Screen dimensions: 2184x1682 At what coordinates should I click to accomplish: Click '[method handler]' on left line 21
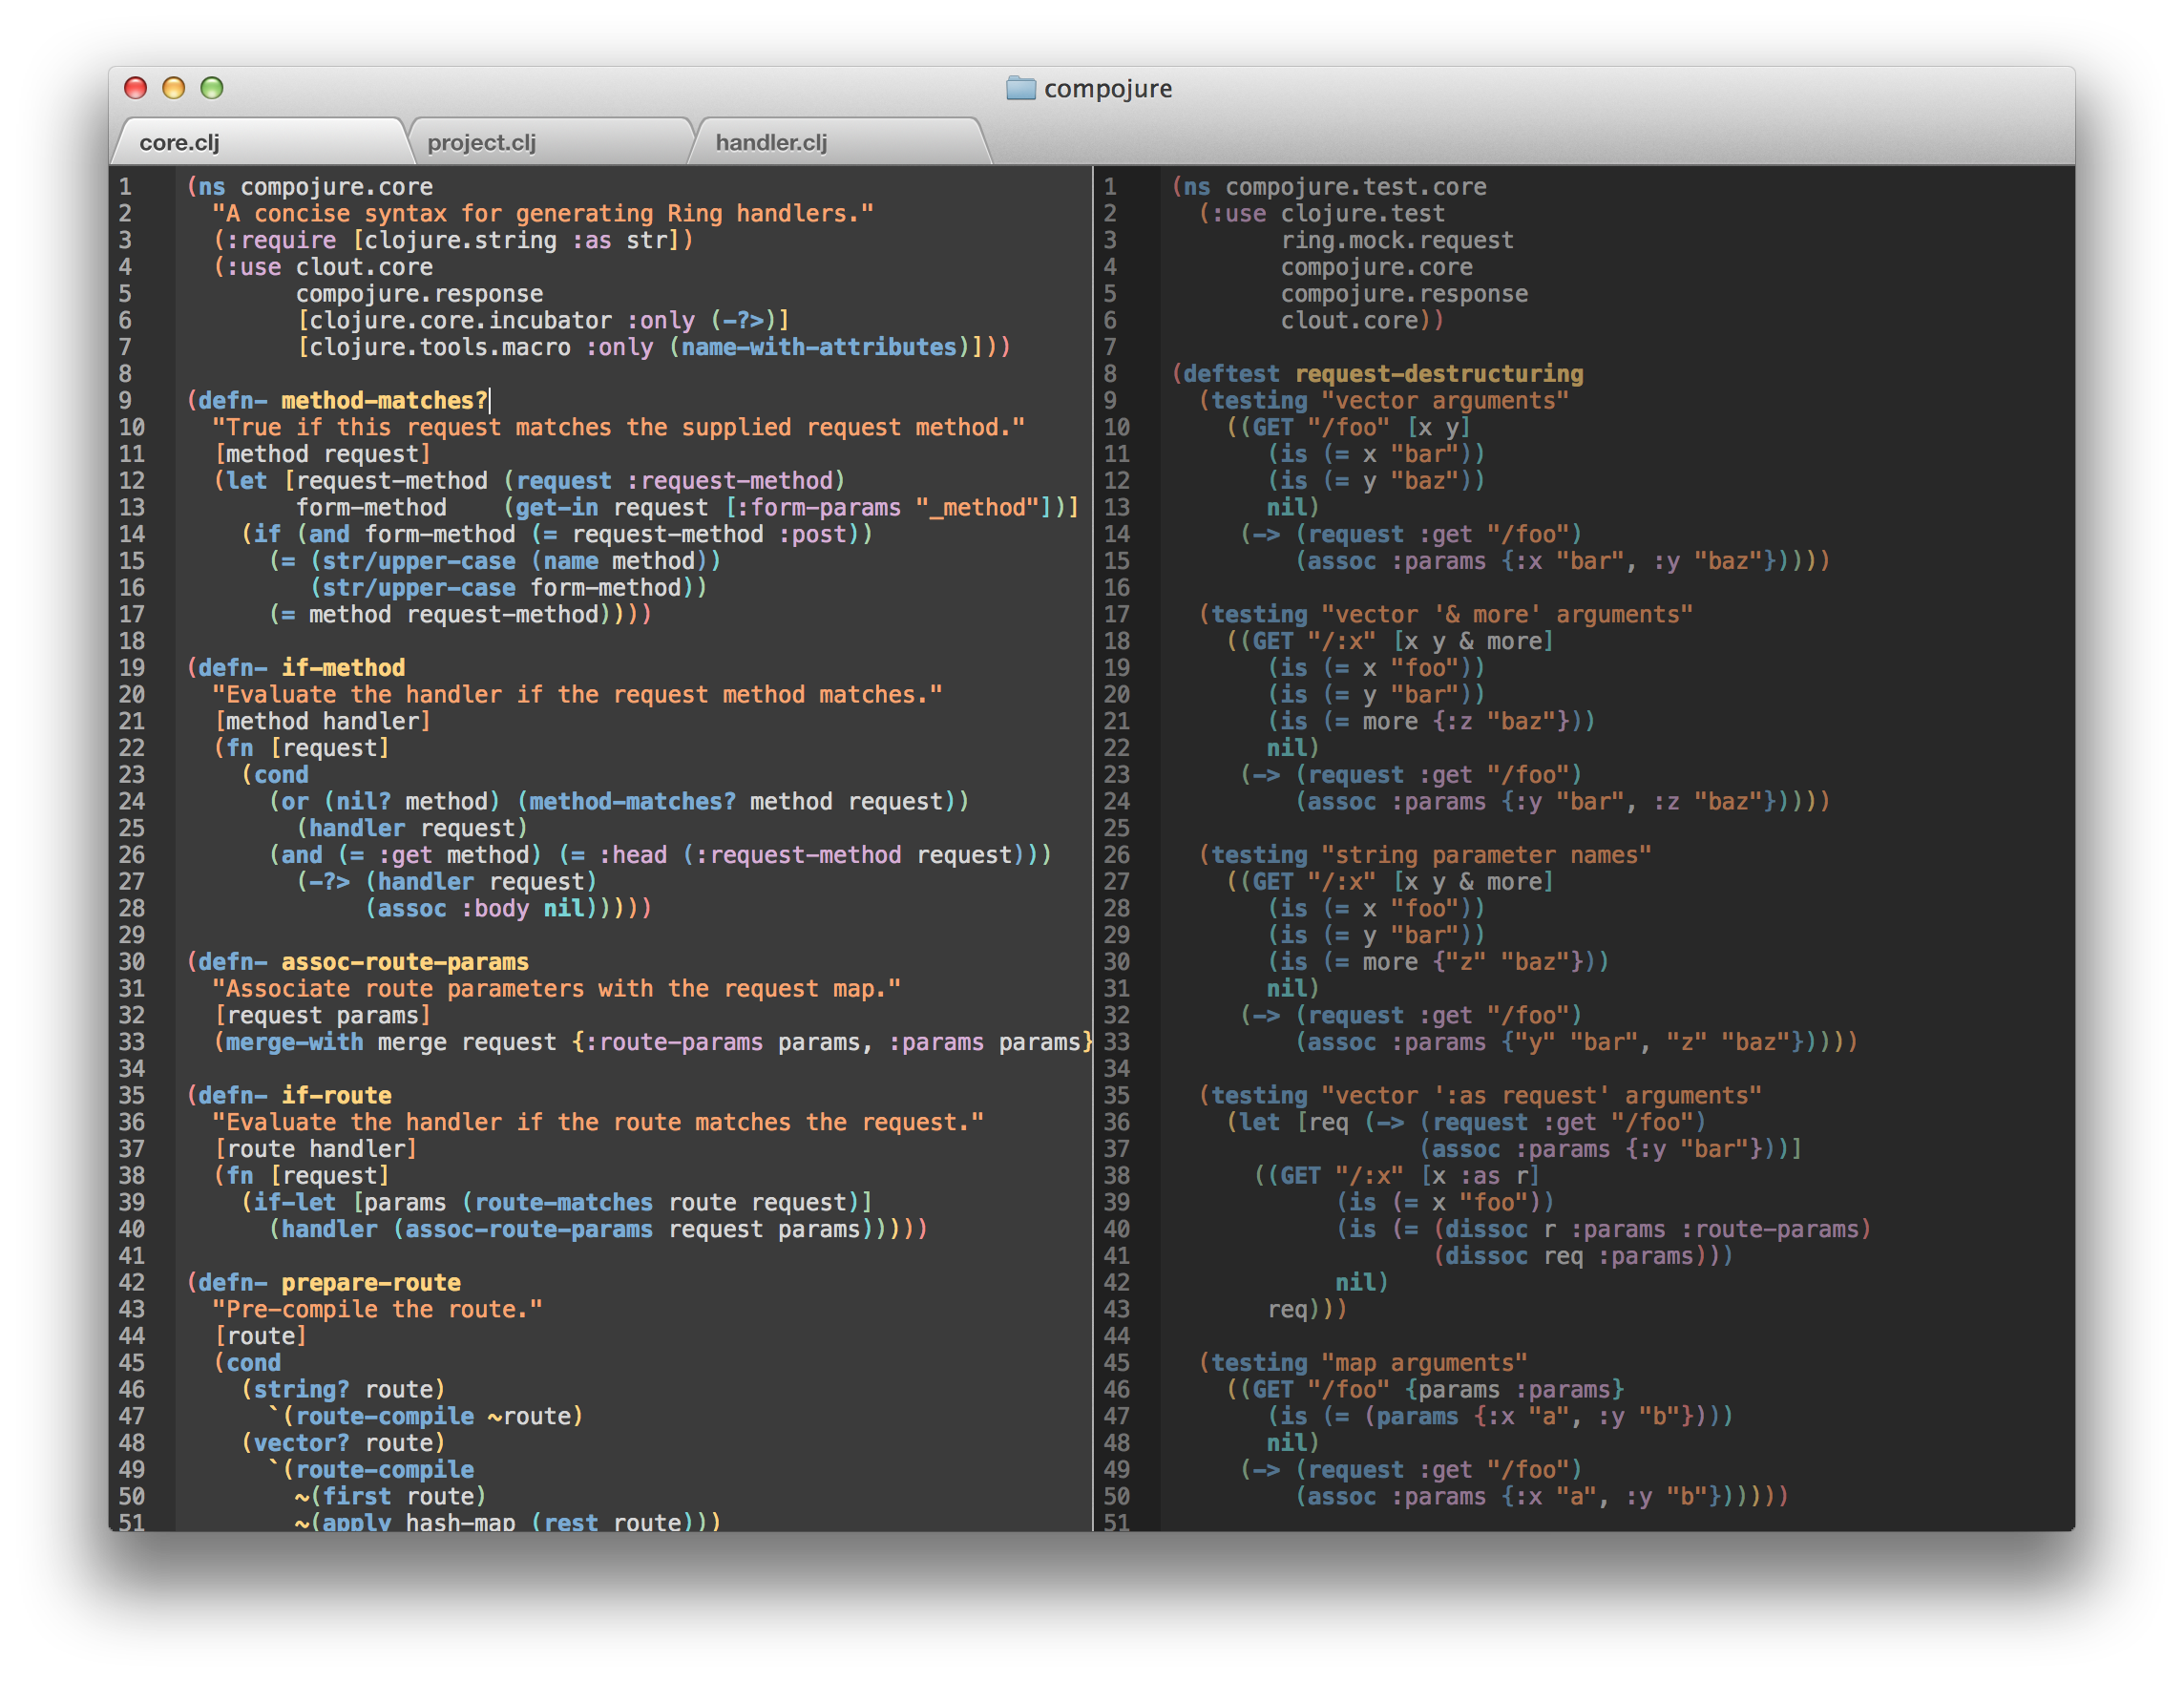click(322, 722)
